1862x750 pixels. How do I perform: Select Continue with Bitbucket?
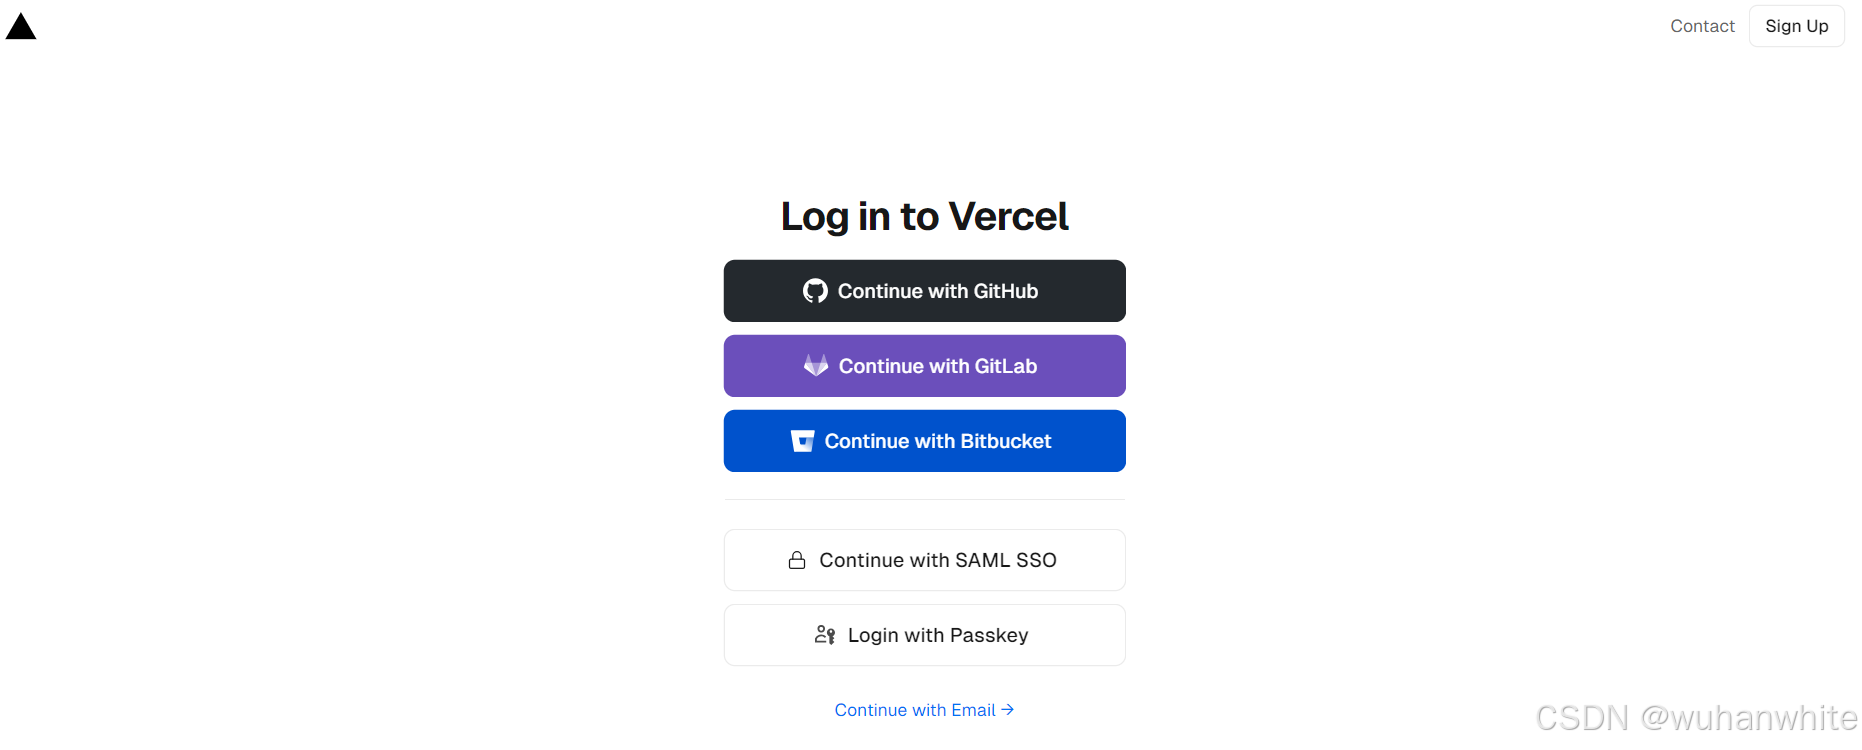(x=925, y=441)
